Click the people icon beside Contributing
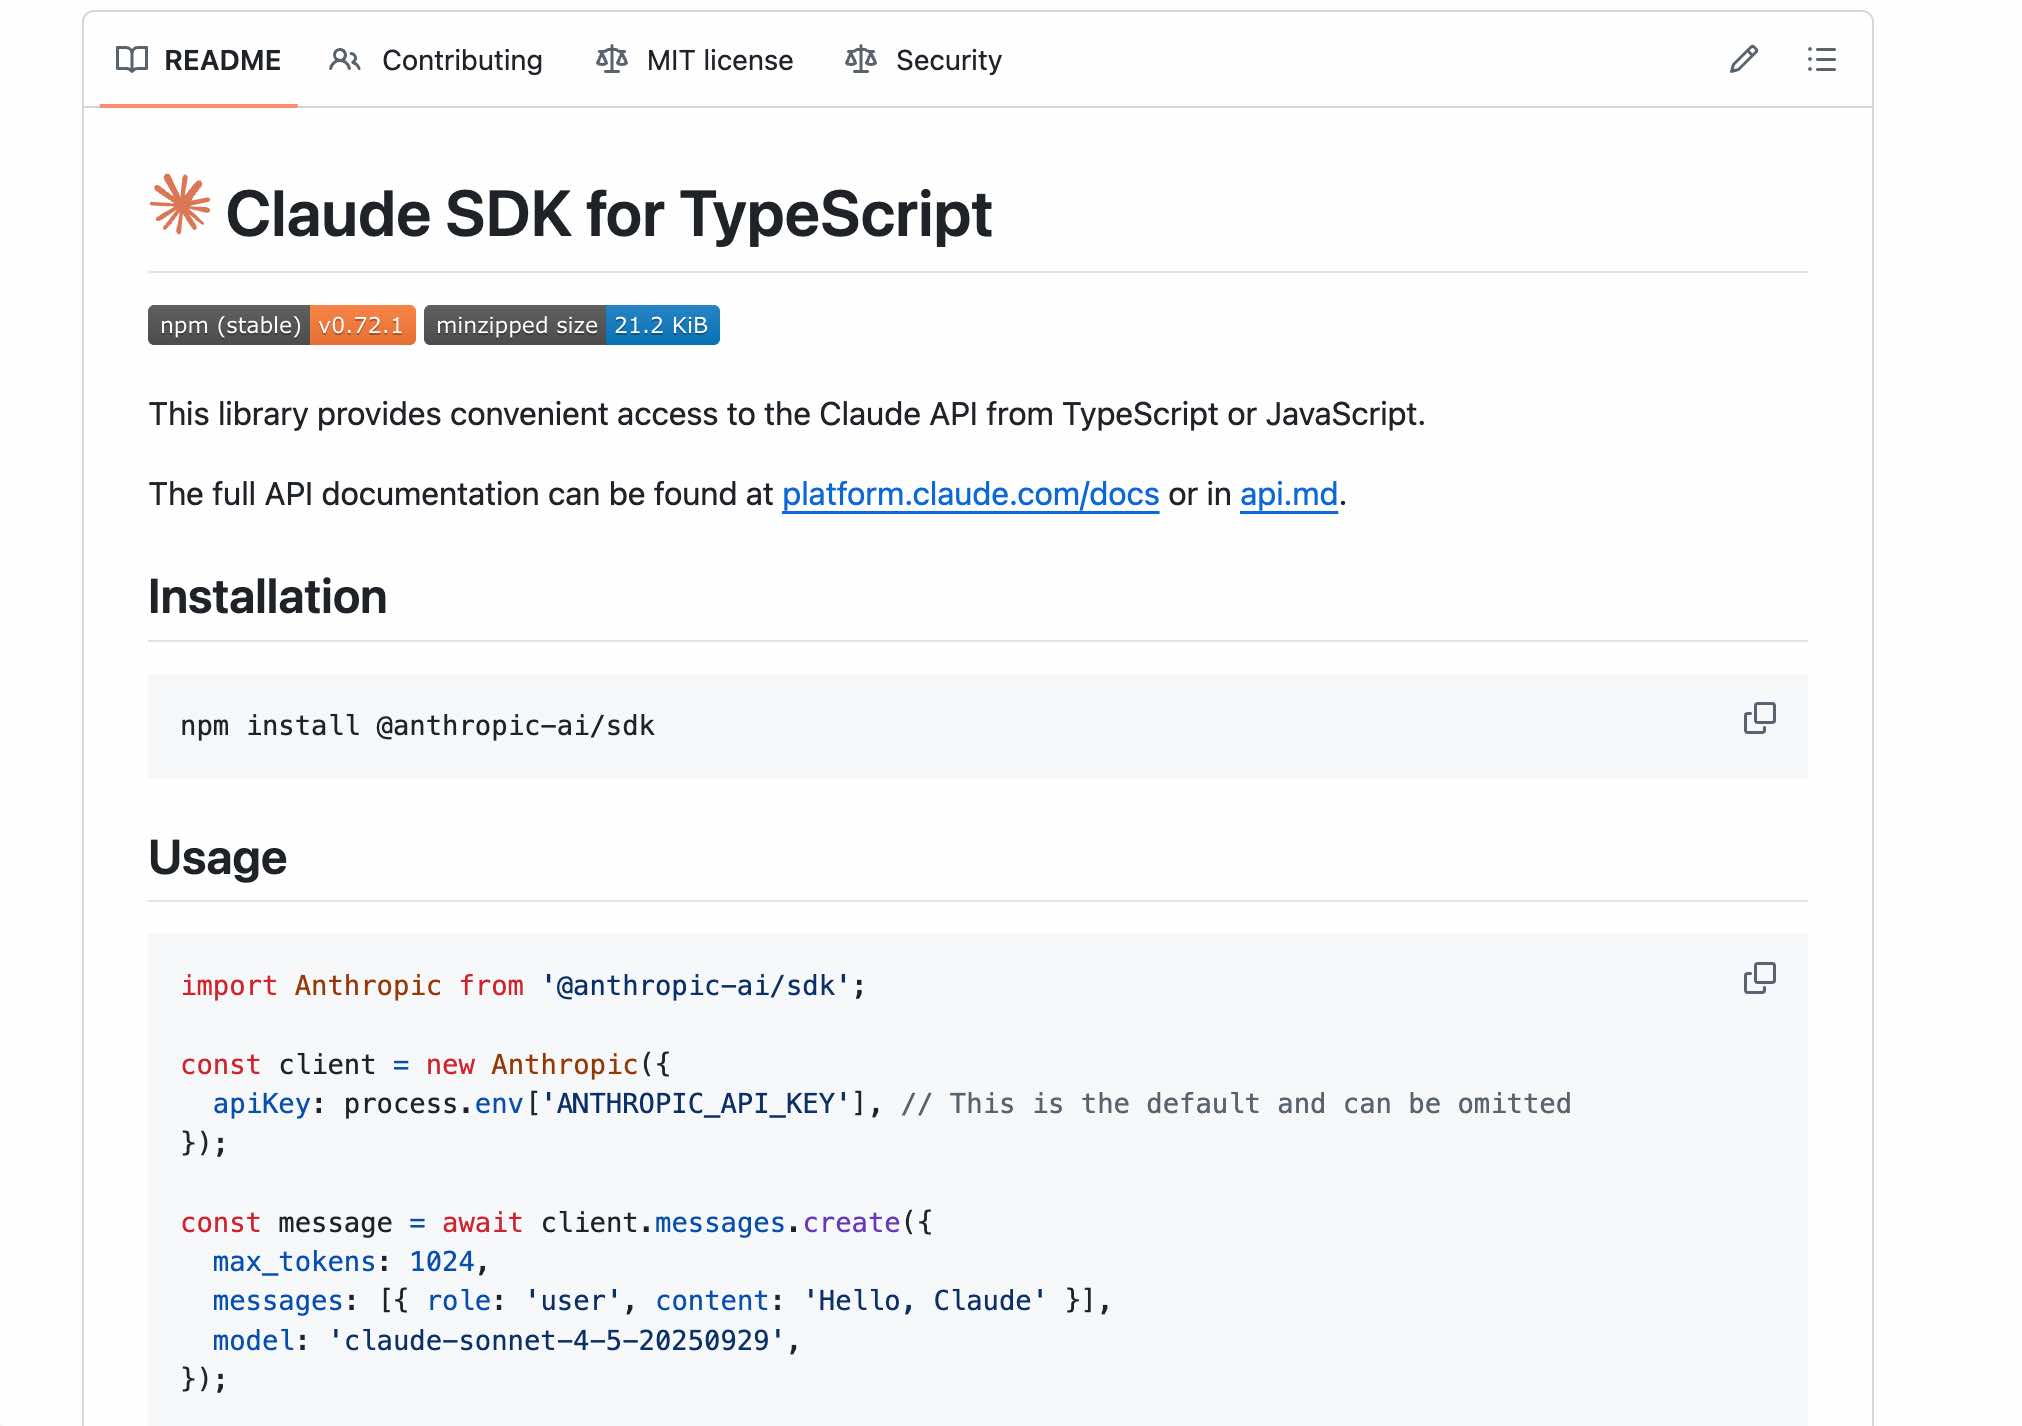This screenshot has width=2022, height=1426. click(x=344, y=60)
